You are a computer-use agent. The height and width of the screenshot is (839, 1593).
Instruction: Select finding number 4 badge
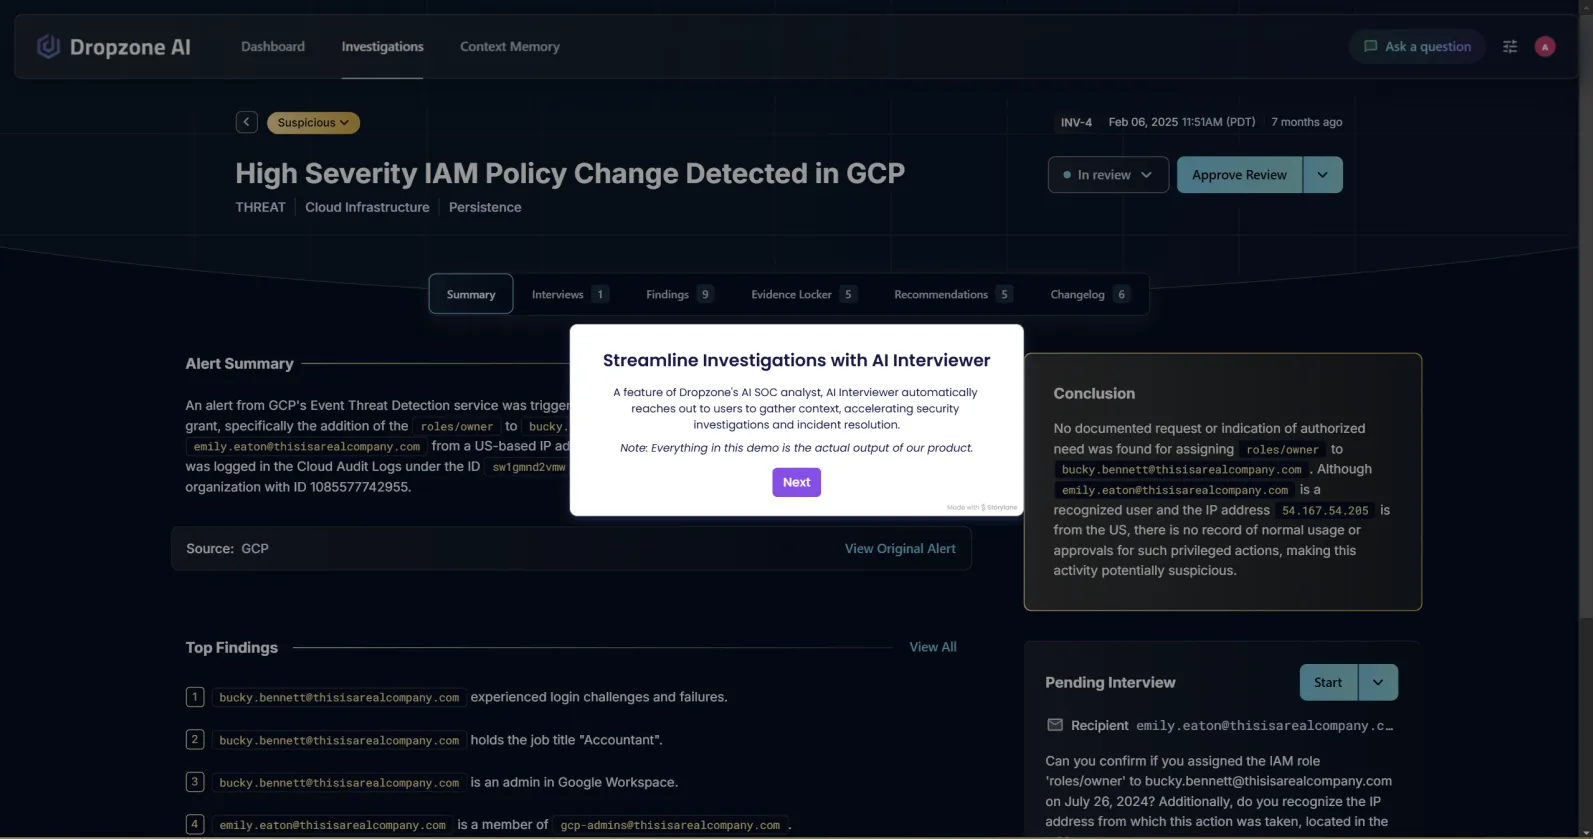(195, 825)
